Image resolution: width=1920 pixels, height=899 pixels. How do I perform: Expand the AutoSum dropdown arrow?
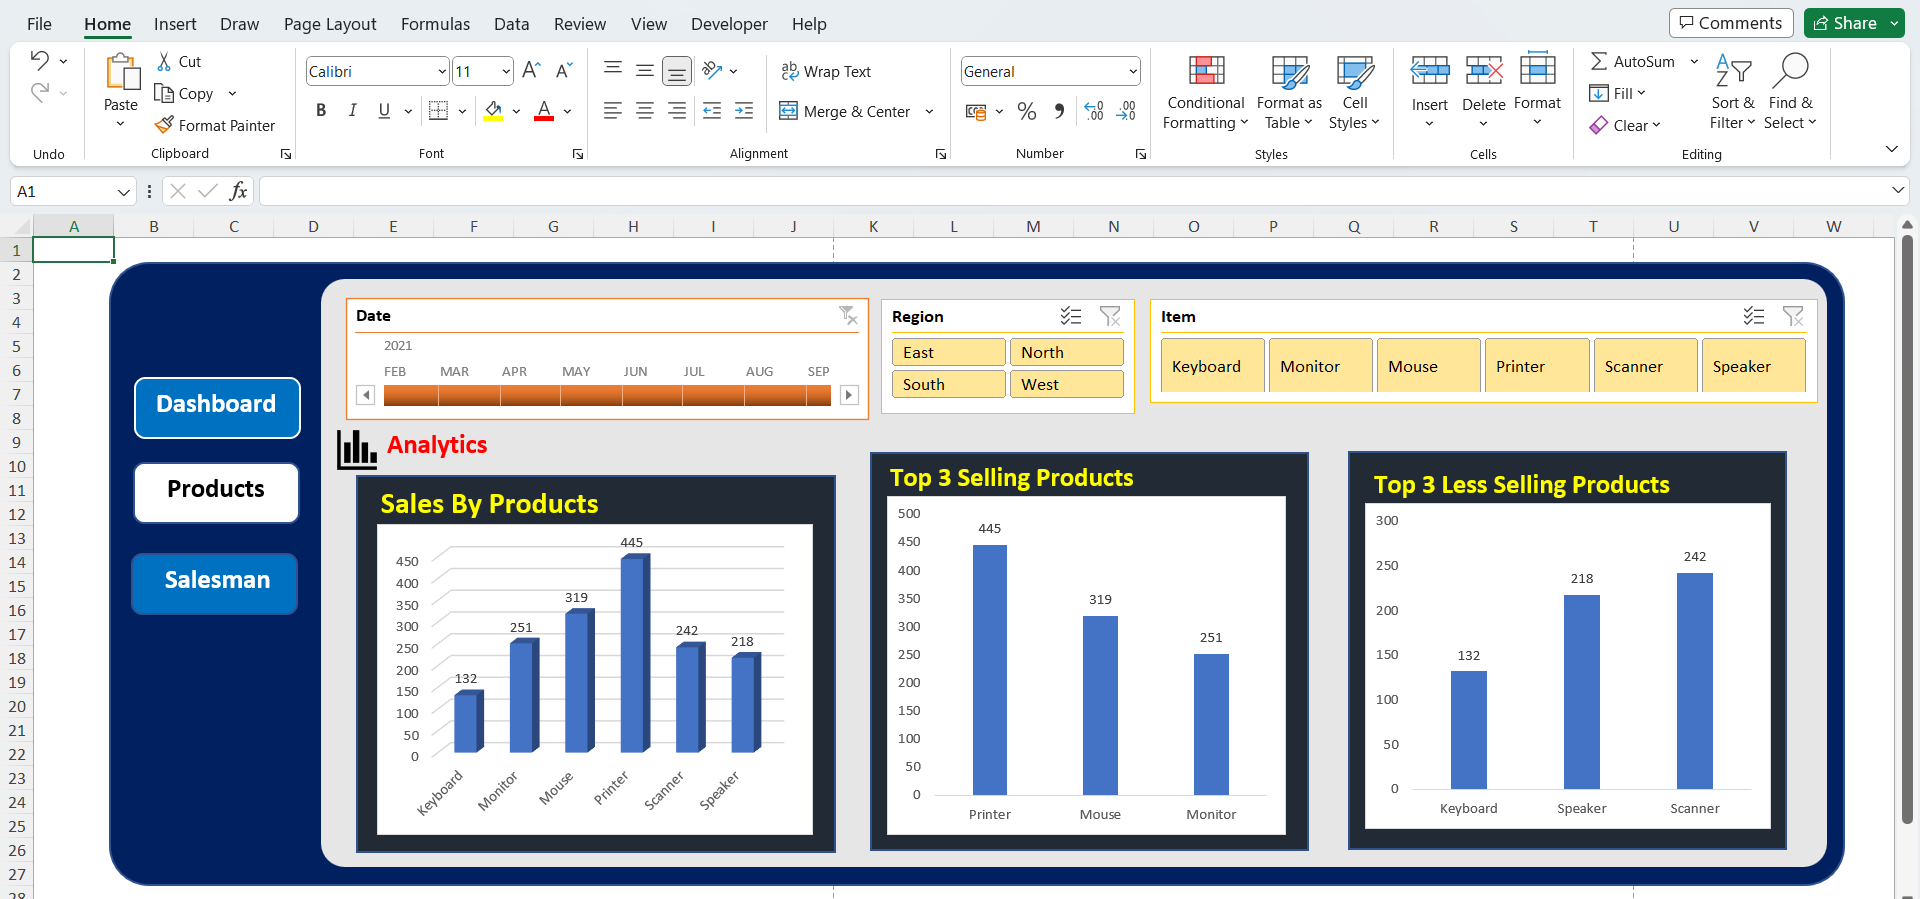point(1694,61)
